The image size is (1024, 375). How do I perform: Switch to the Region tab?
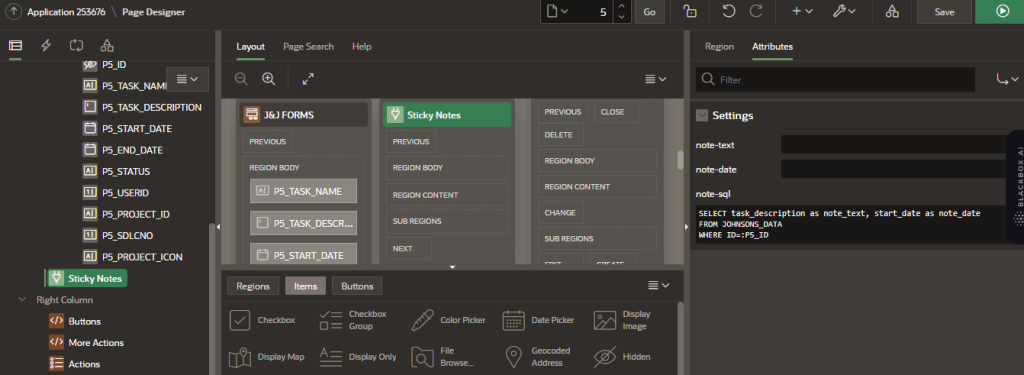[x=720, y=46]
